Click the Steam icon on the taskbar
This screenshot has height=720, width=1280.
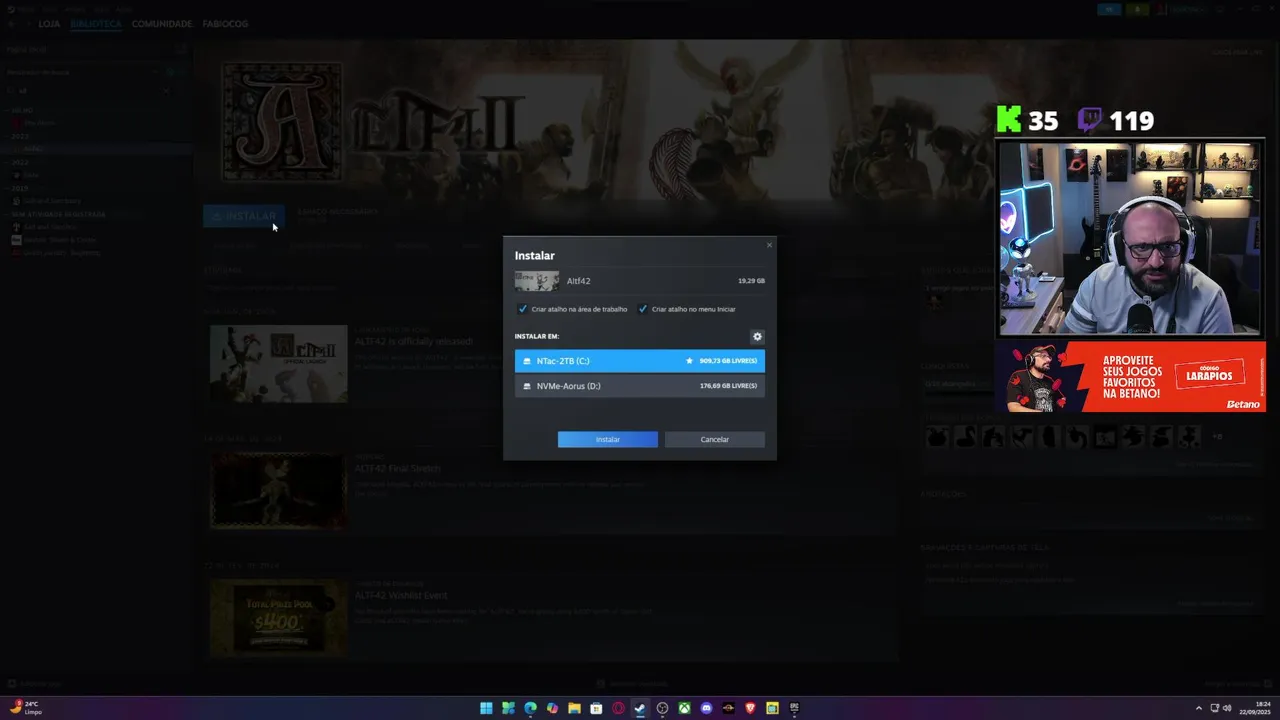click(640, 708)
